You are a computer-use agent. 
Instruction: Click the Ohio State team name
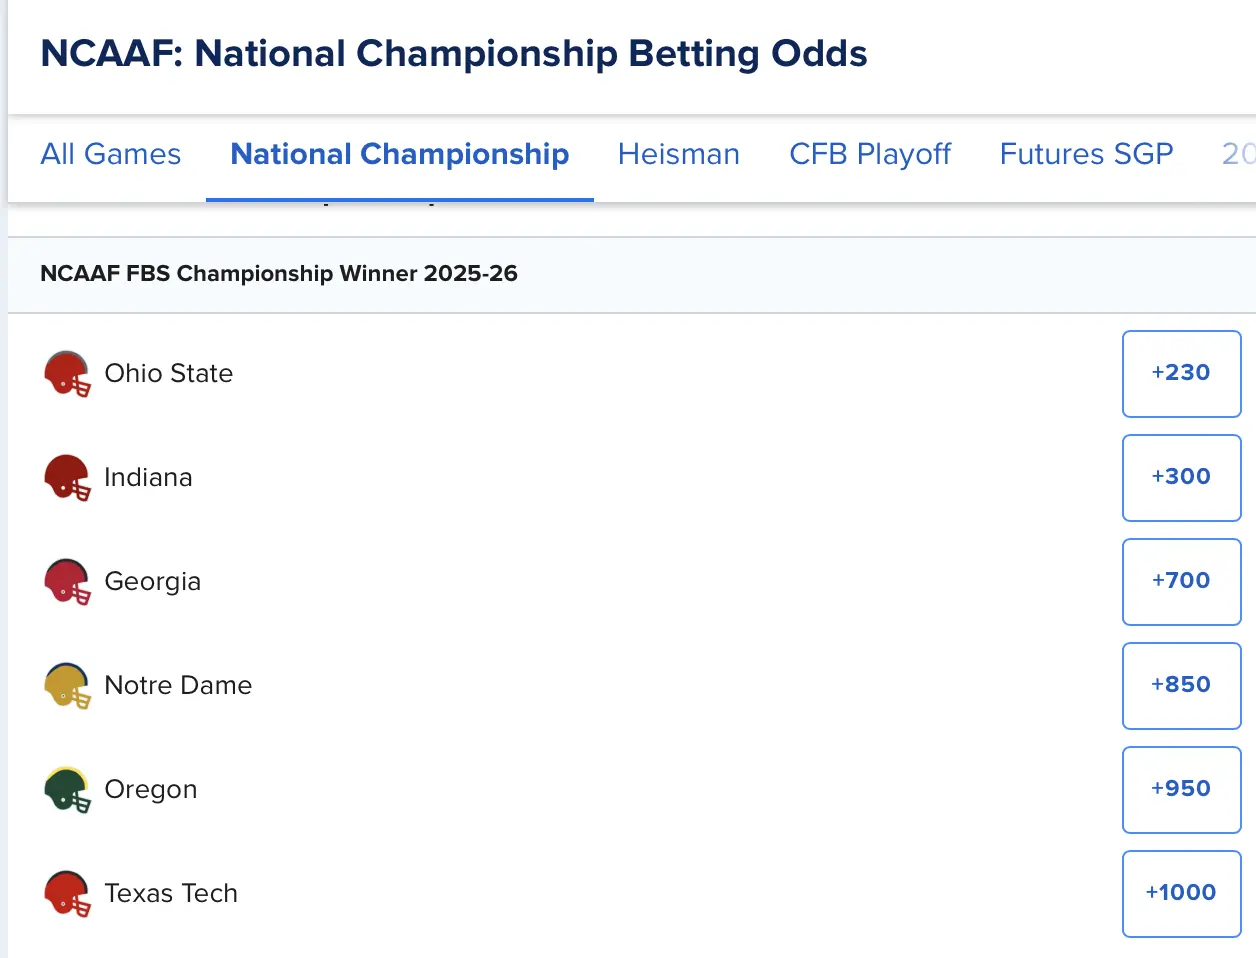tap(169, 373)
